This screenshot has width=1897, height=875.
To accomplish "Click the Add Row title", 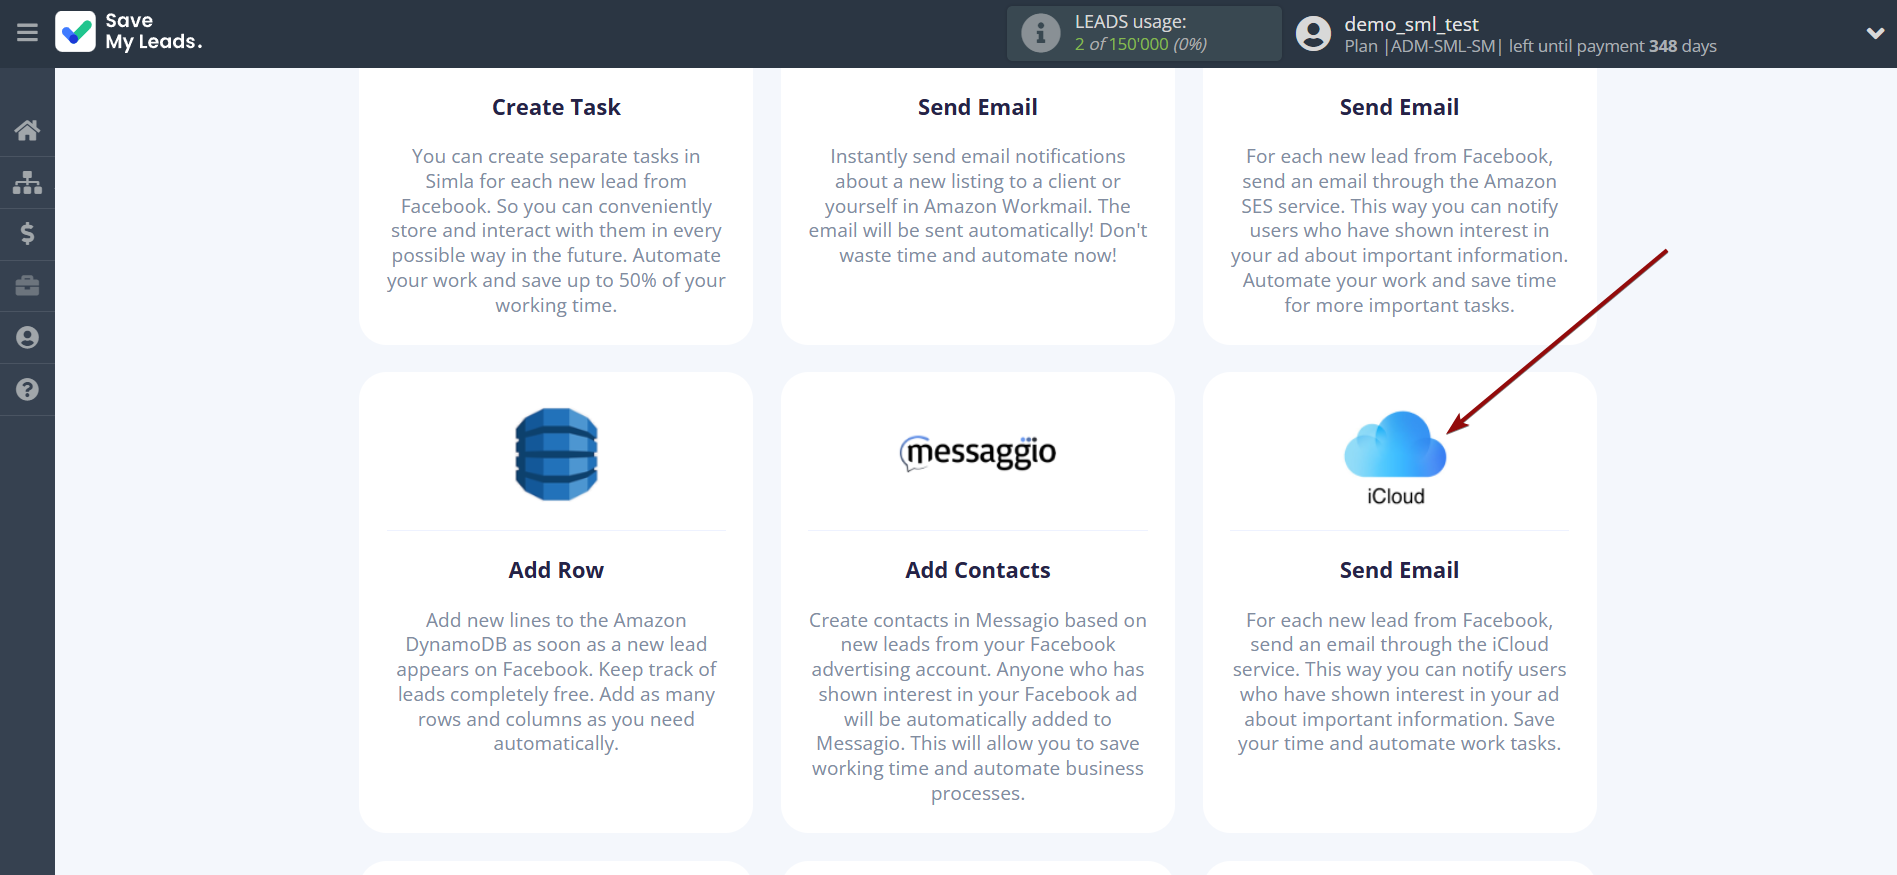I will coord(556,570).
